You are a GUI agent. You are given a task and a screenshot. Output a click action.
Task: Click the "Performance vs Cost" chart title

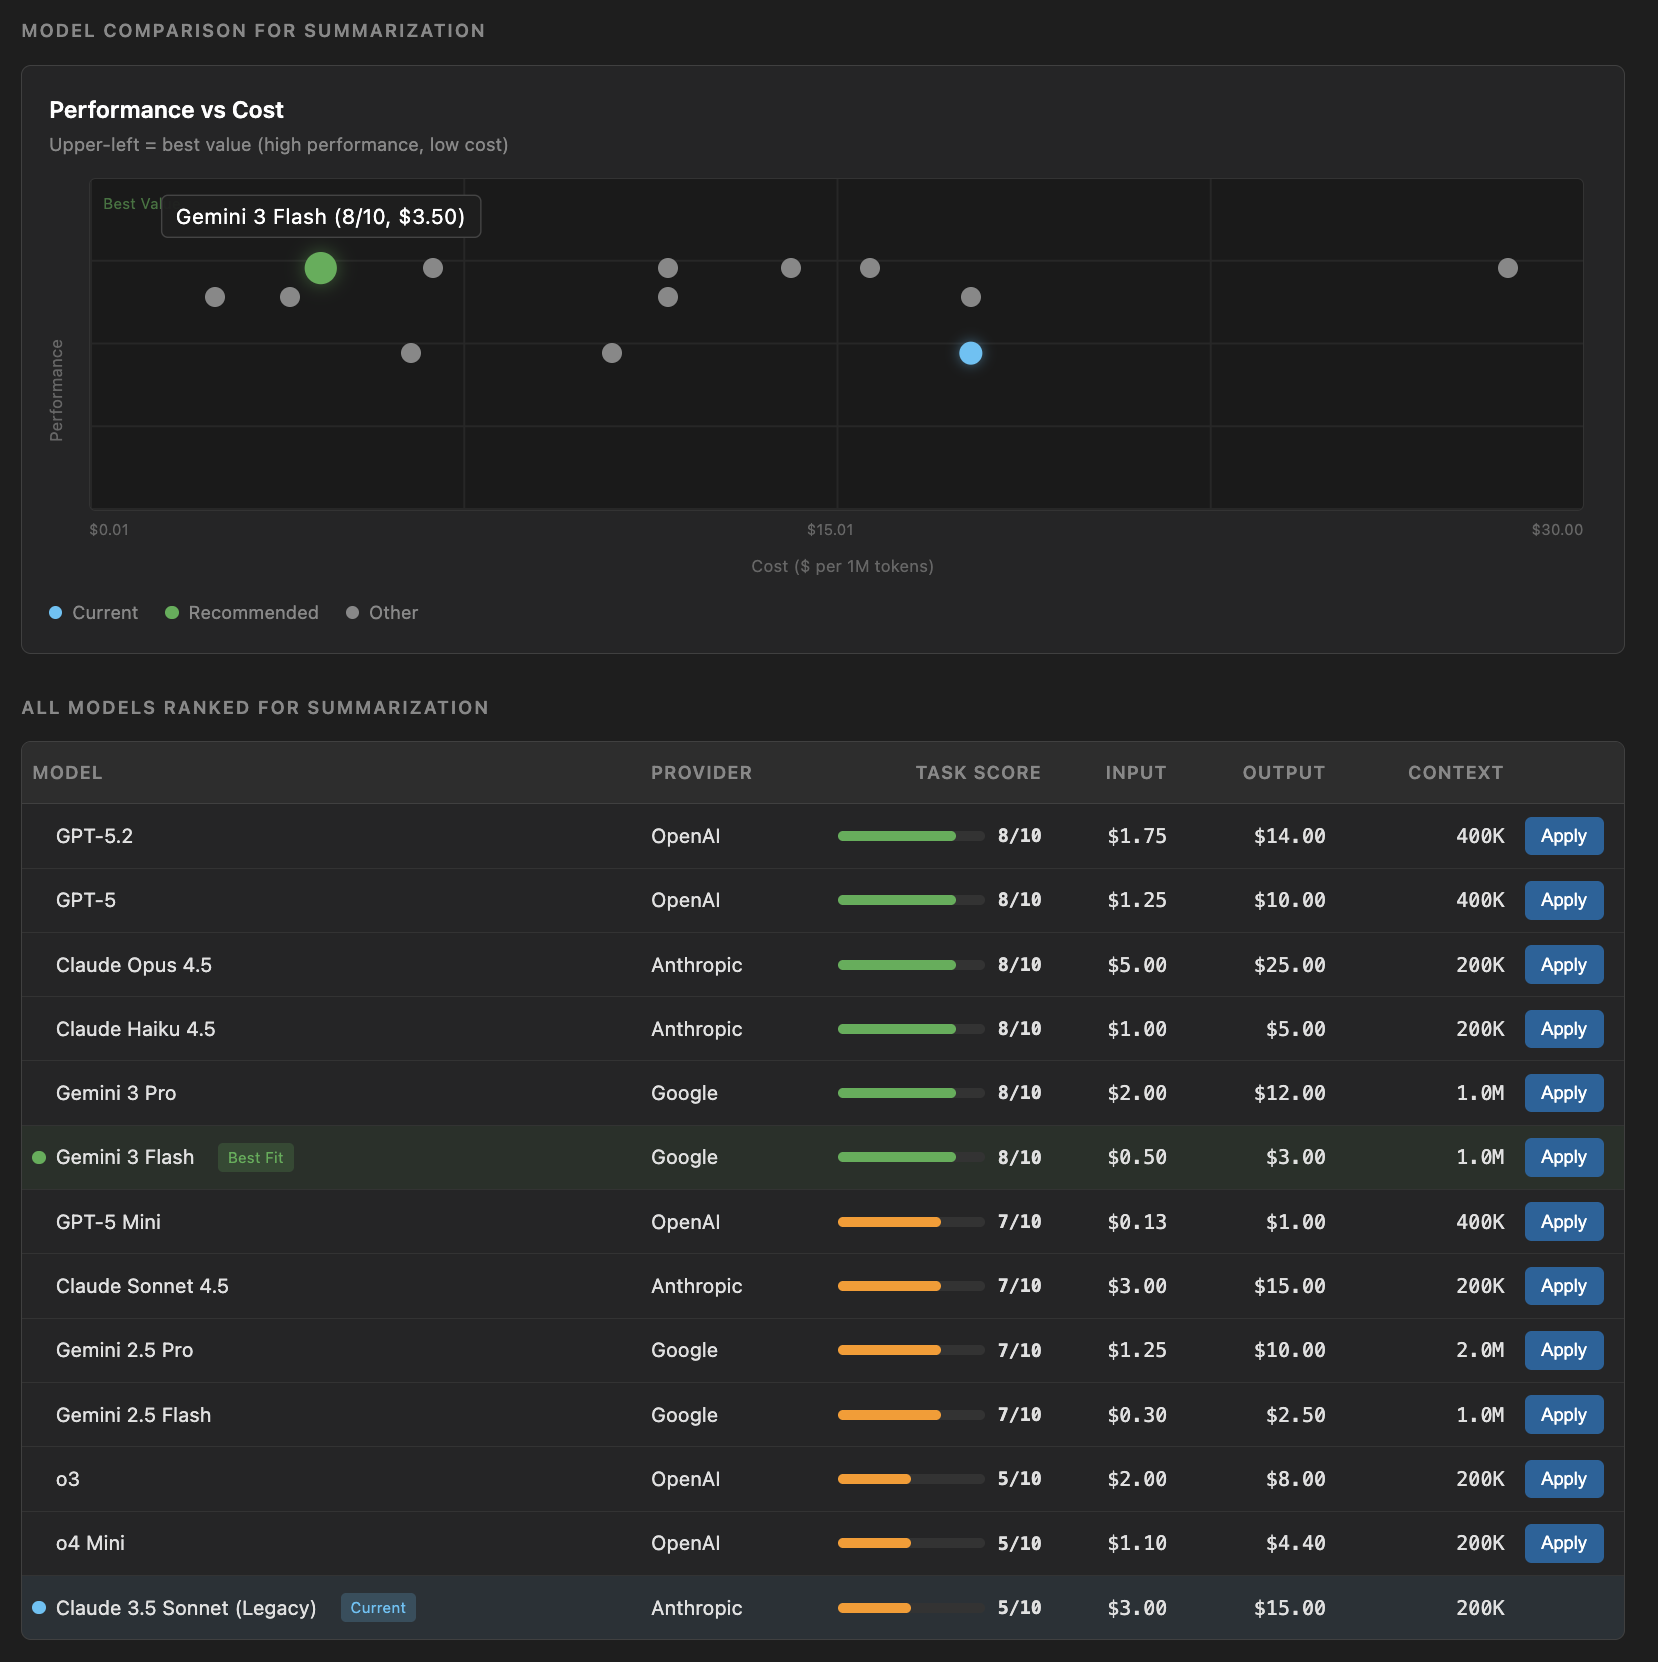click(166, 110)
